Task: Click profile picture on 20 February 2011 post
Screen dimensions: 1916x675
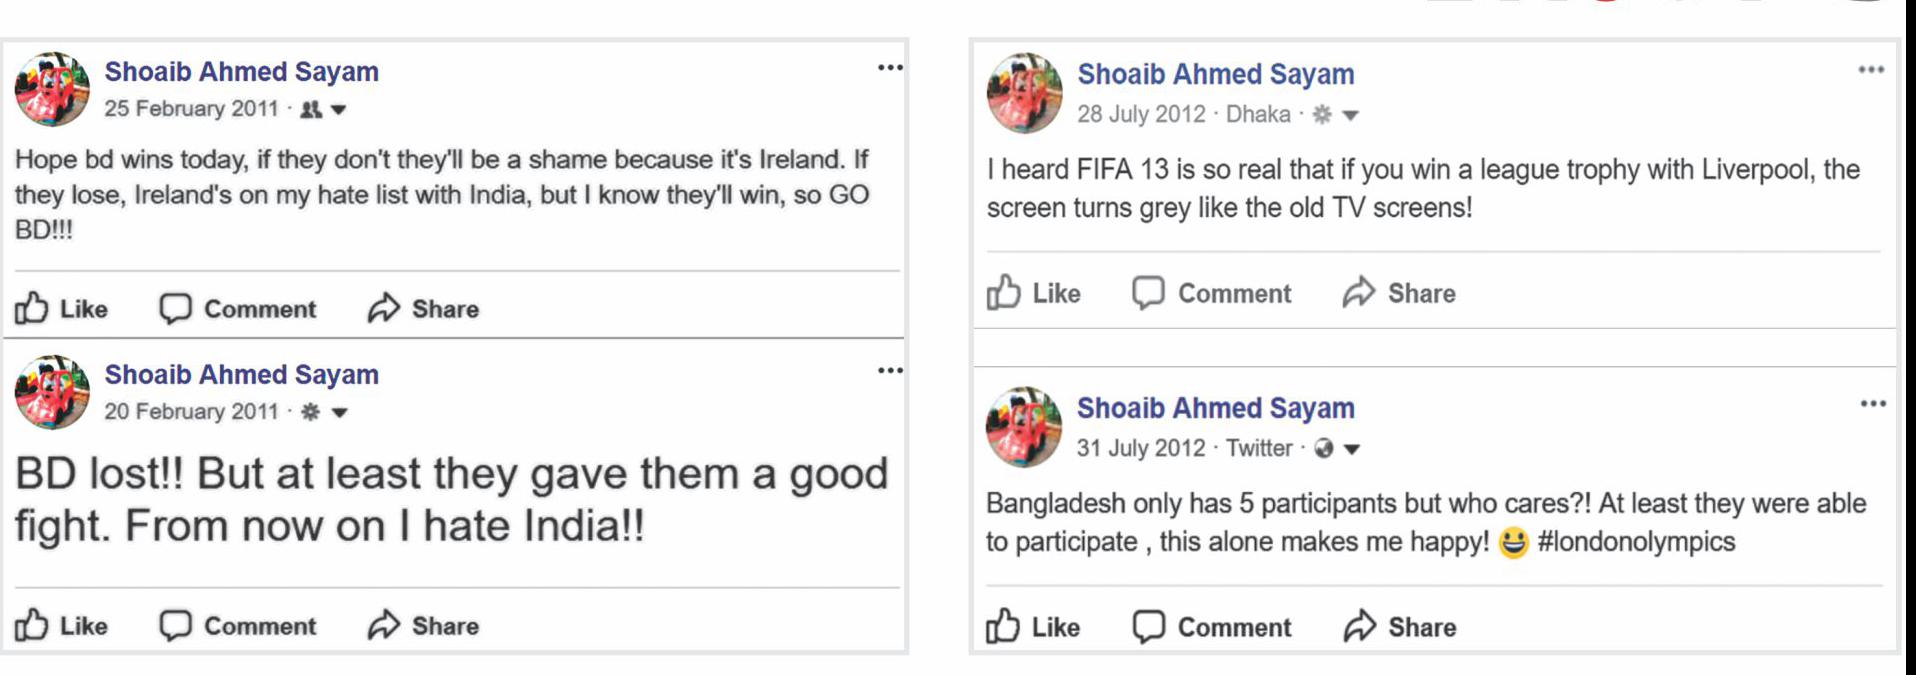Action: tap(52, 392)
